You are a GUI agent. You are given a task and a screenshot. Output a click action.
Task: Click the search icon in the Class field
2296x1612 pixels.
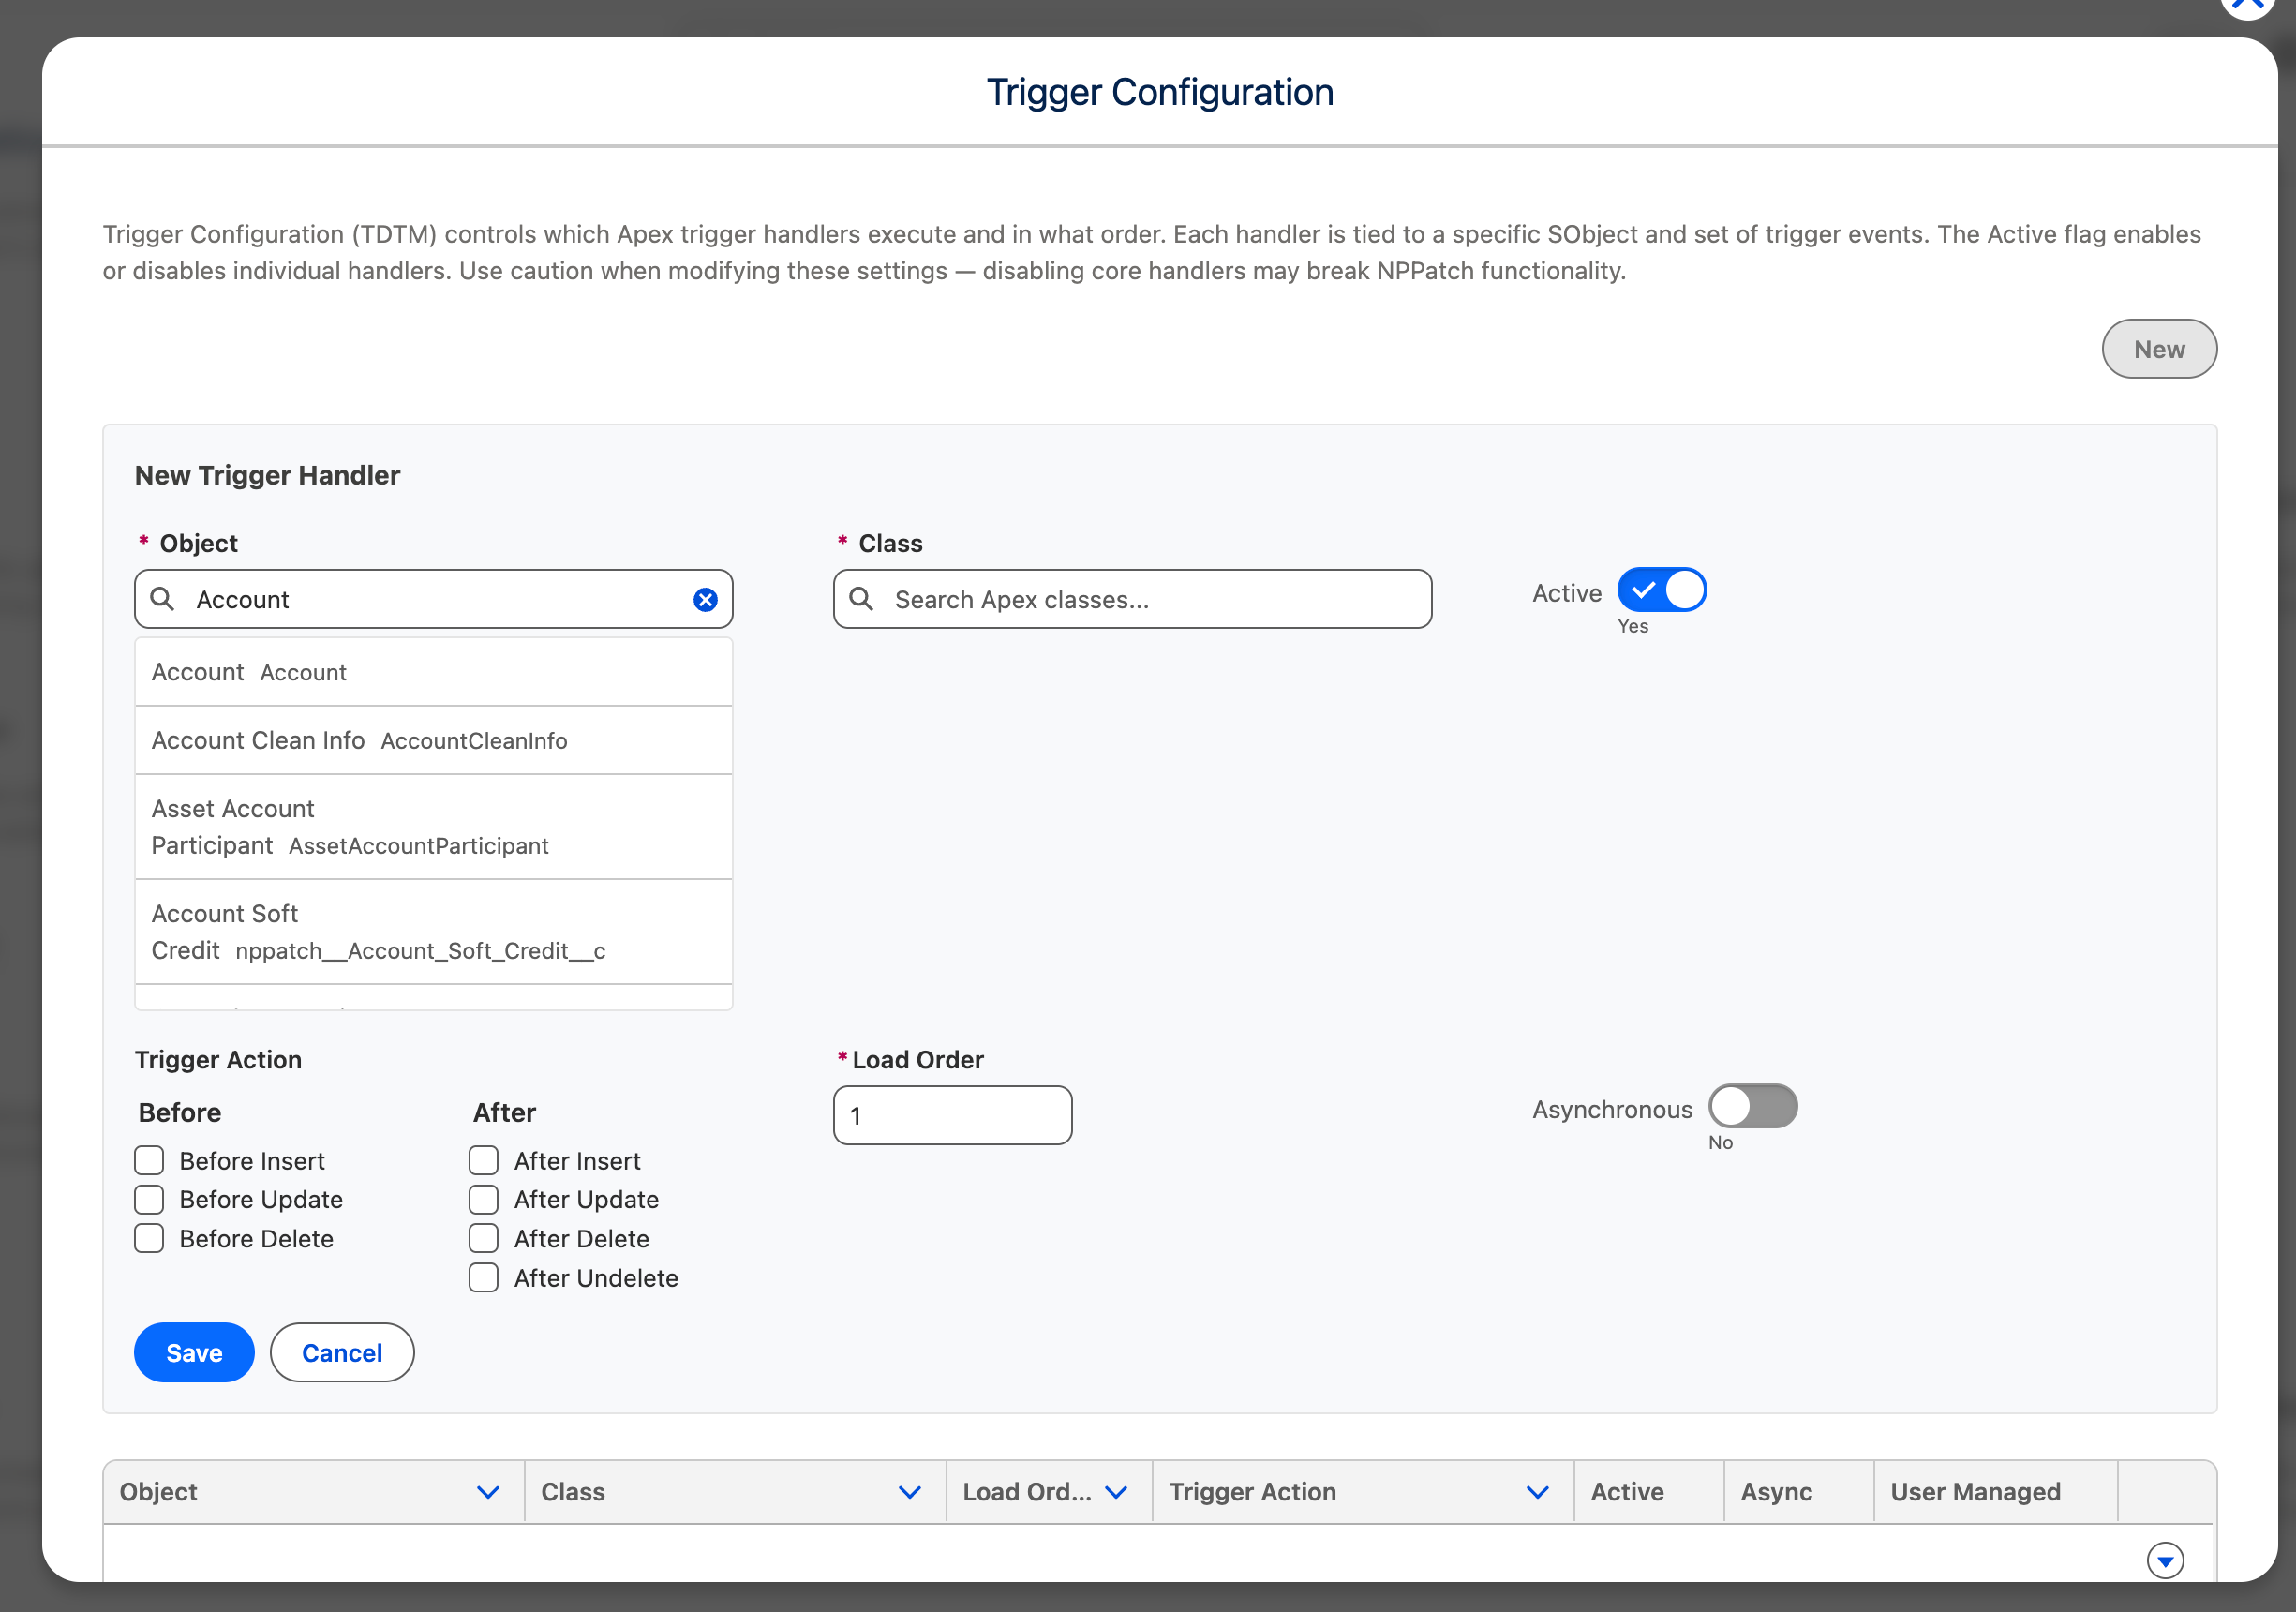point(862,599)
